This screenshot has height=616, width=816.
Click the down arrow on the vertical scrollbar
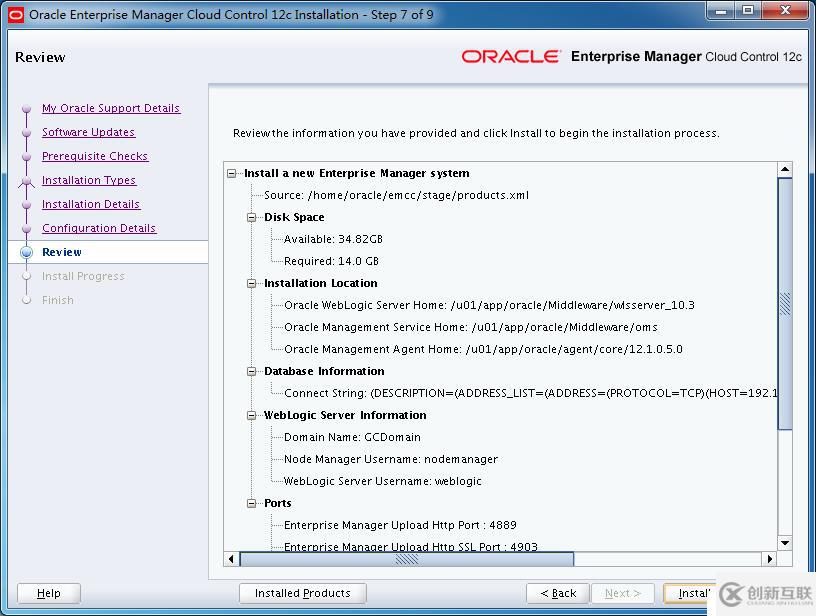(x=785, y=543)
